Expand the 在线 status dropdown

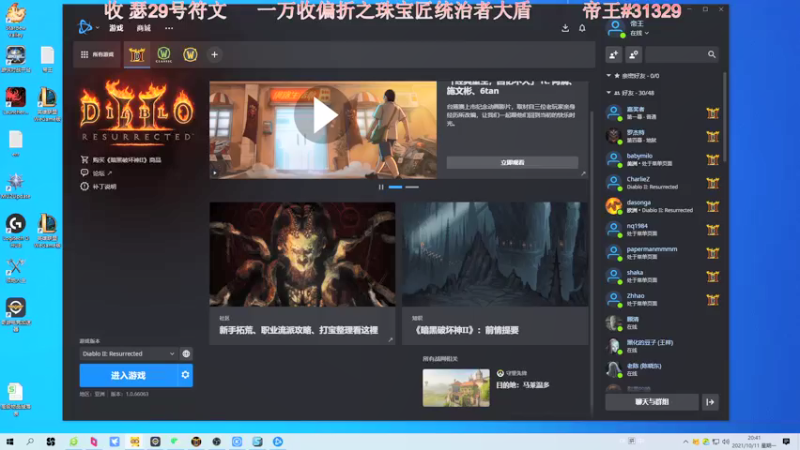639,33
